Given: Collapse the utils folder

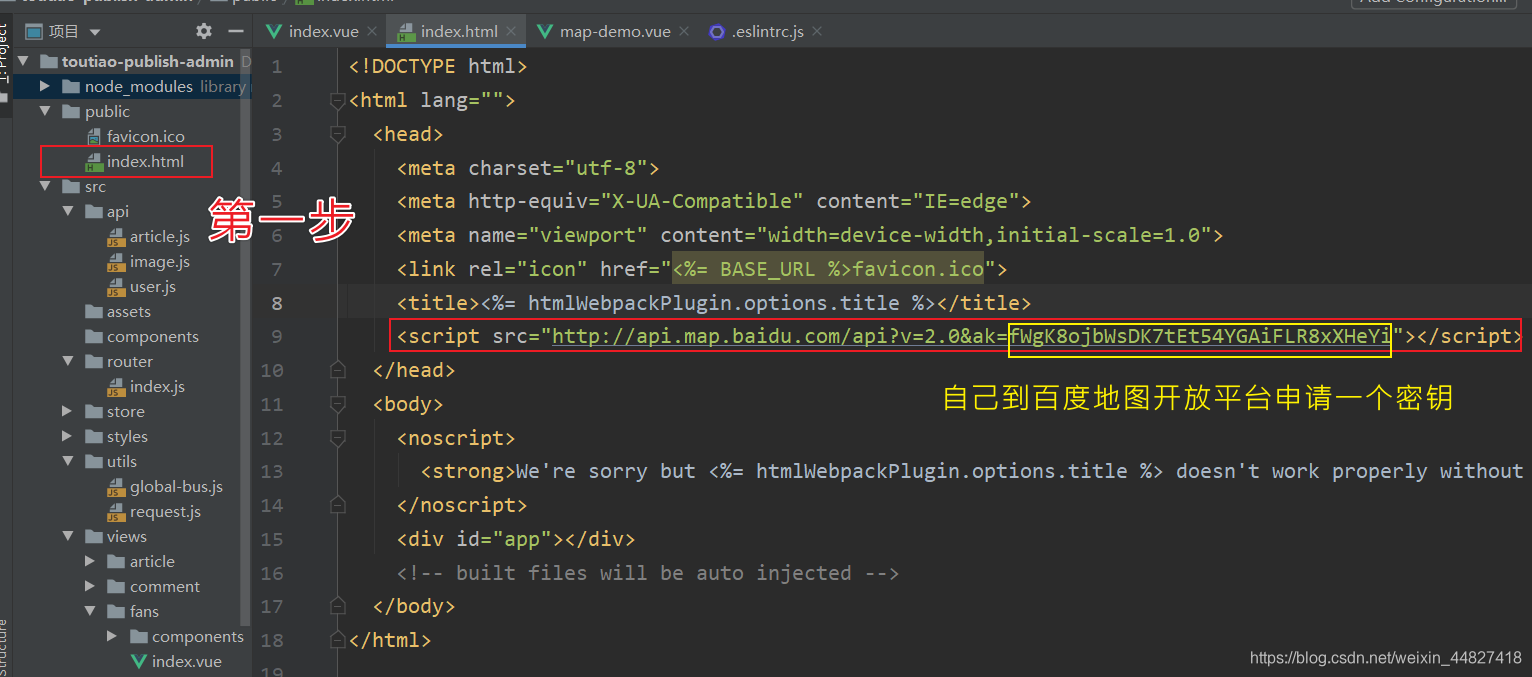Looking at the screenshot, I should pyautogui.click(x=67, y=461).
